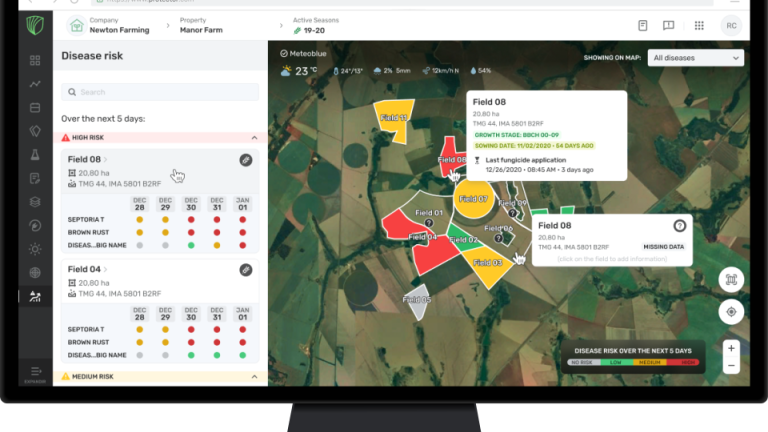Click the 54% humidity reading
Screen dimensions: 768x432
pyautogui.click(x=480, y=71)
